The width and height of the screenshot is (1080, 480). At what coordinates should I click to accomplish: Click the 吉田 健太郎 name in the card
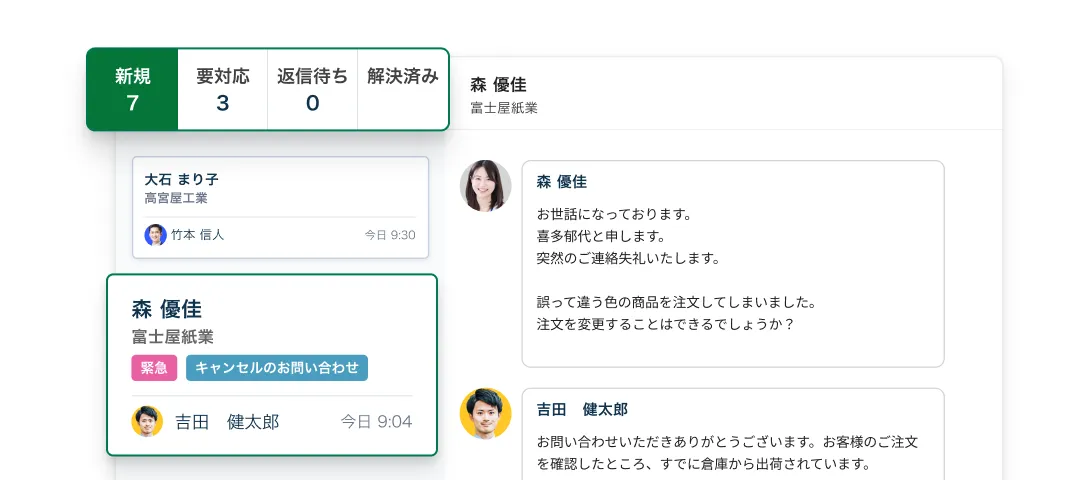pyautogui.click(x=227, y=422)
